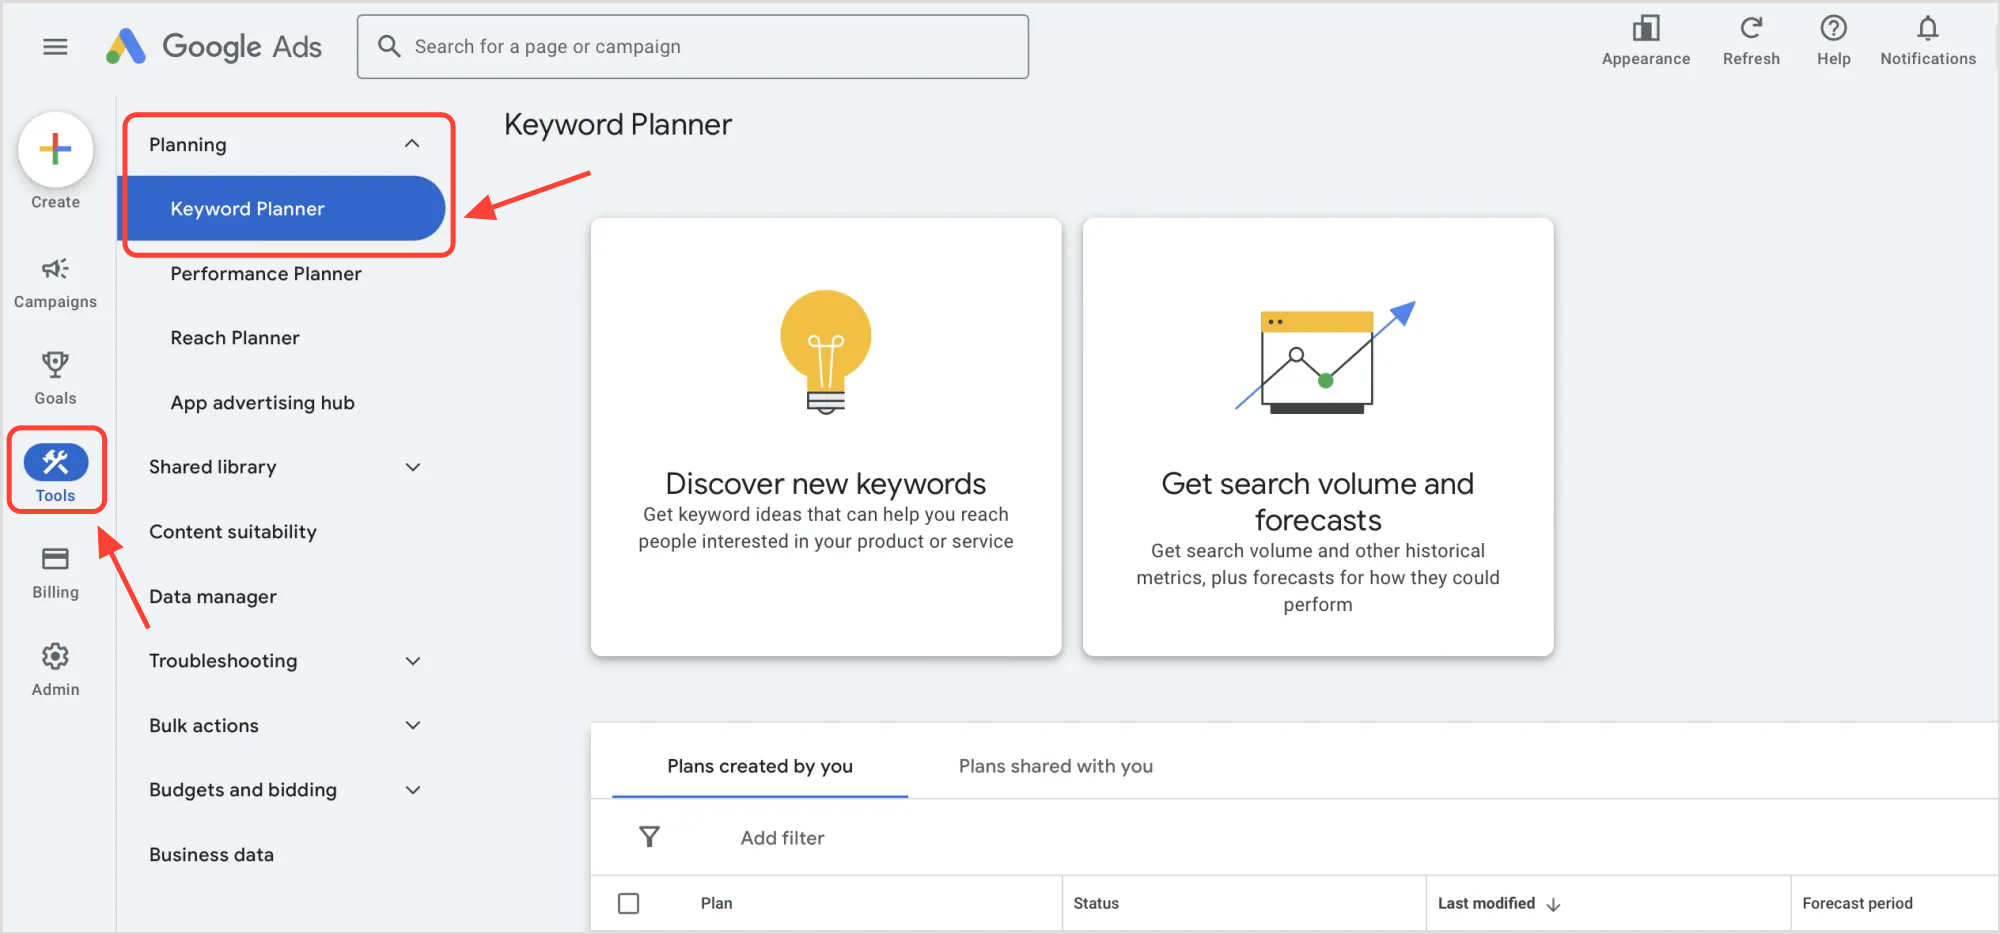The width and height of the screenshot is (2000, 934).
Task: Open the Billing card icon
Action: (55, 559)
